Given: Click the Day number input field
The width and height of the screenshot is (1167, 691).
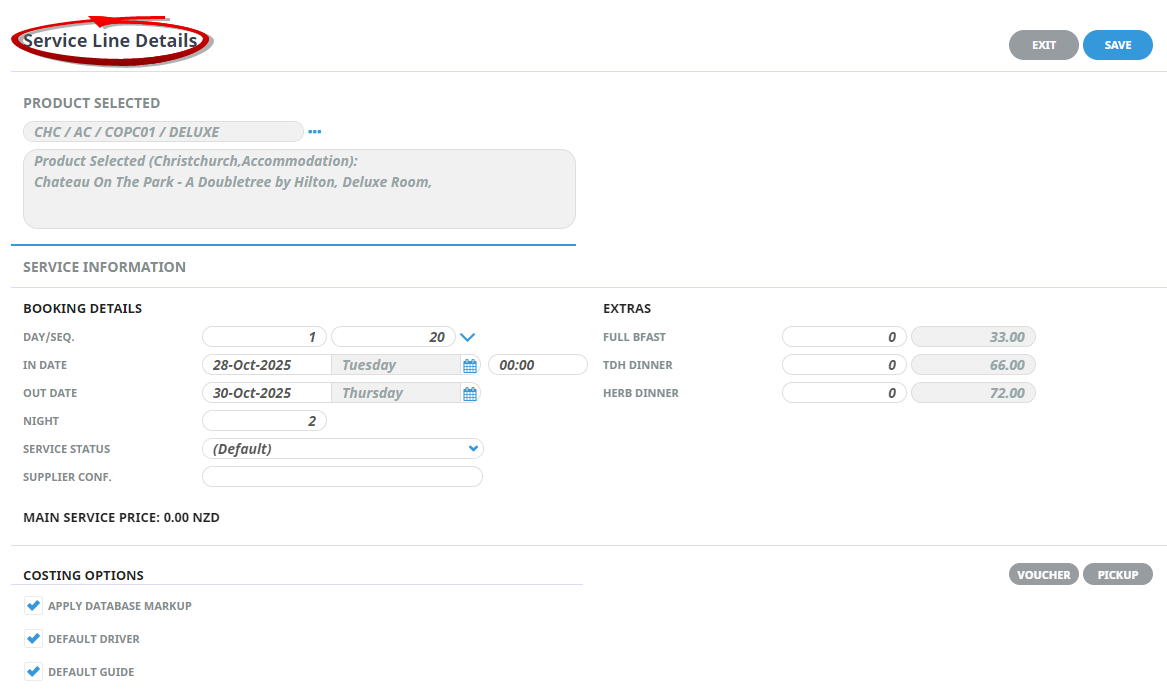Looking at the screenshot, I should tap(264, 337).
